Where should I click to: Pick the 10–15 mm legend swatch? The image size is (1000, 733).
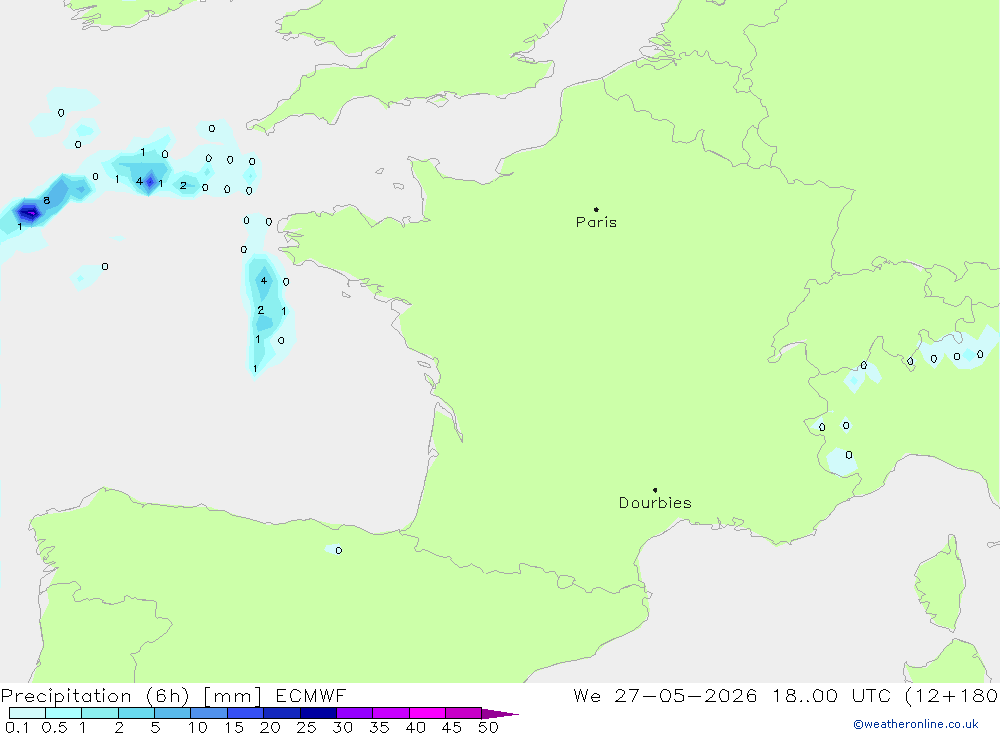click(209, 713)
